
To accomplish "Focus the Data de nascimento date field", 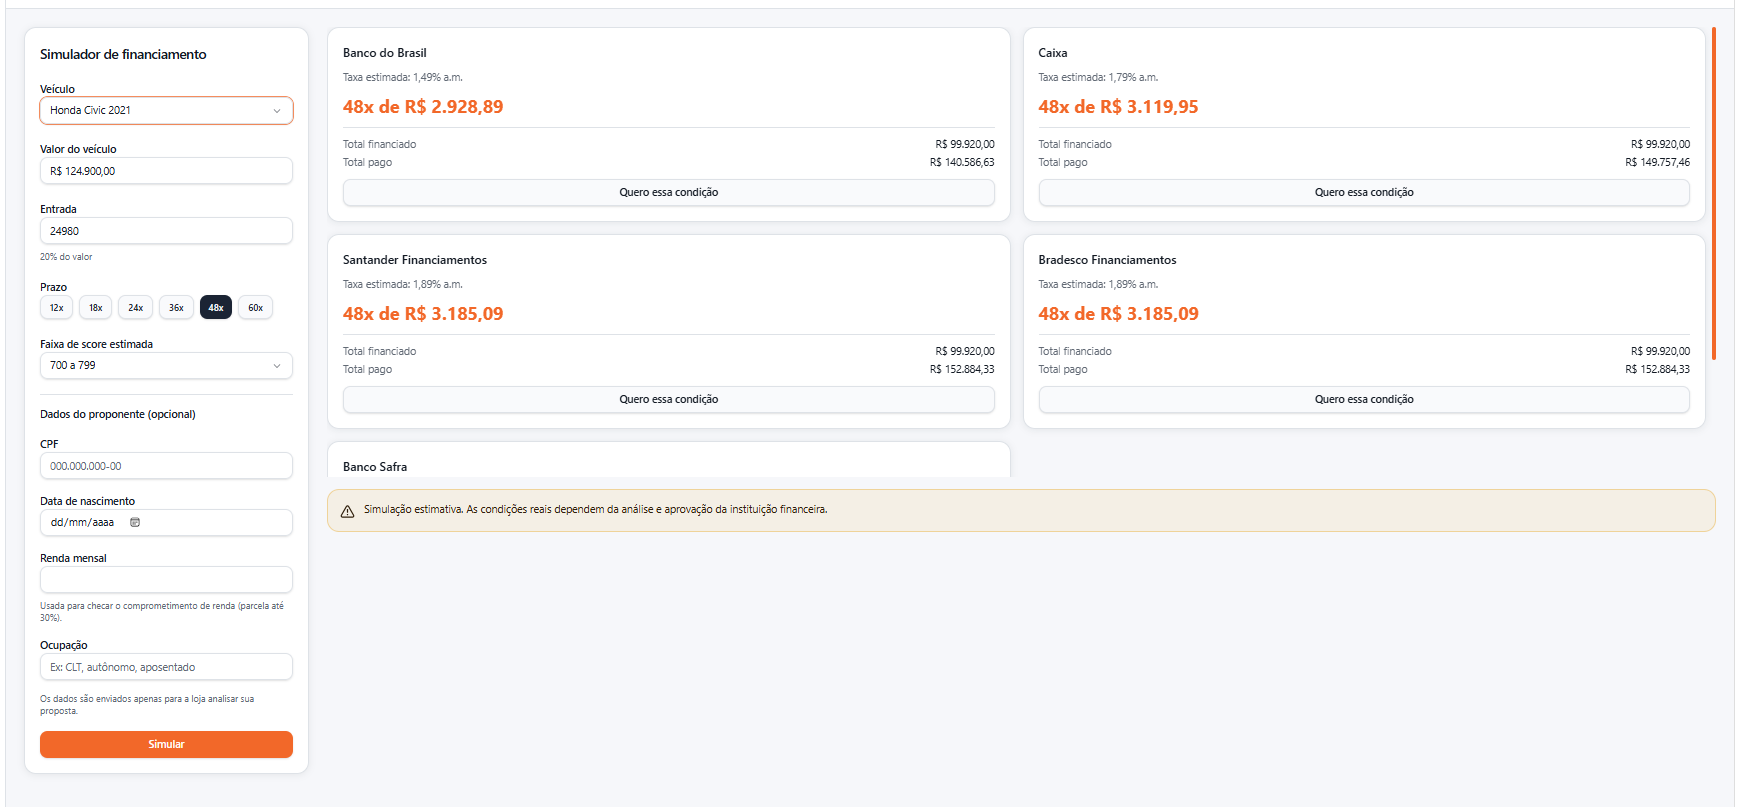I will click(x=166, y=522).
